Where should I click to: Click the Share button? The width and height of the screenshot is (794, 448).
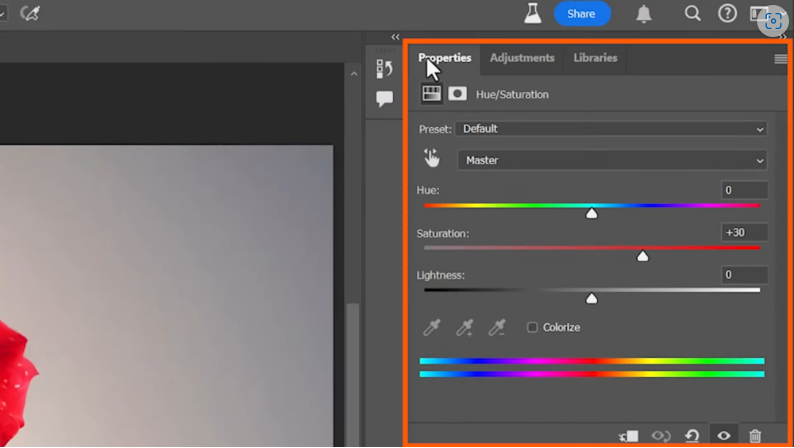click(582, 14)
